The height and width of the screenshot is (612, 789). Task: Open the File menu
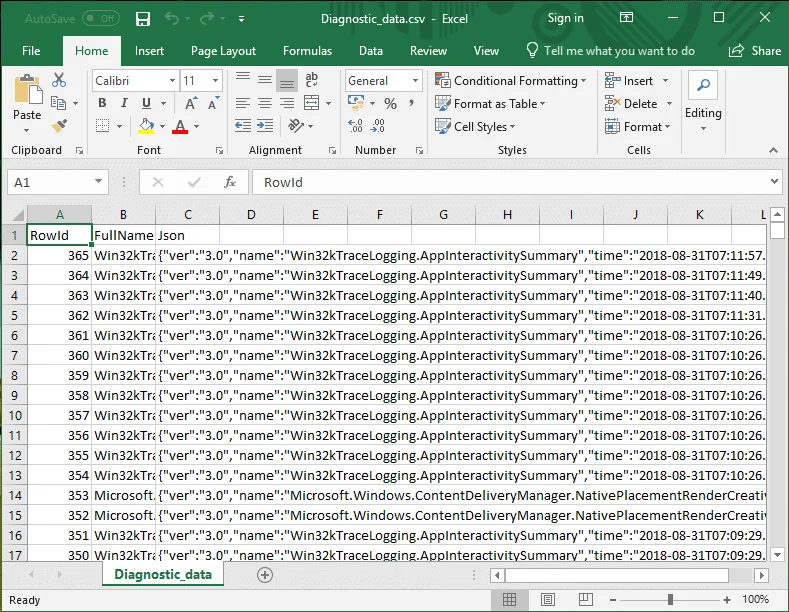coord(31,51)
